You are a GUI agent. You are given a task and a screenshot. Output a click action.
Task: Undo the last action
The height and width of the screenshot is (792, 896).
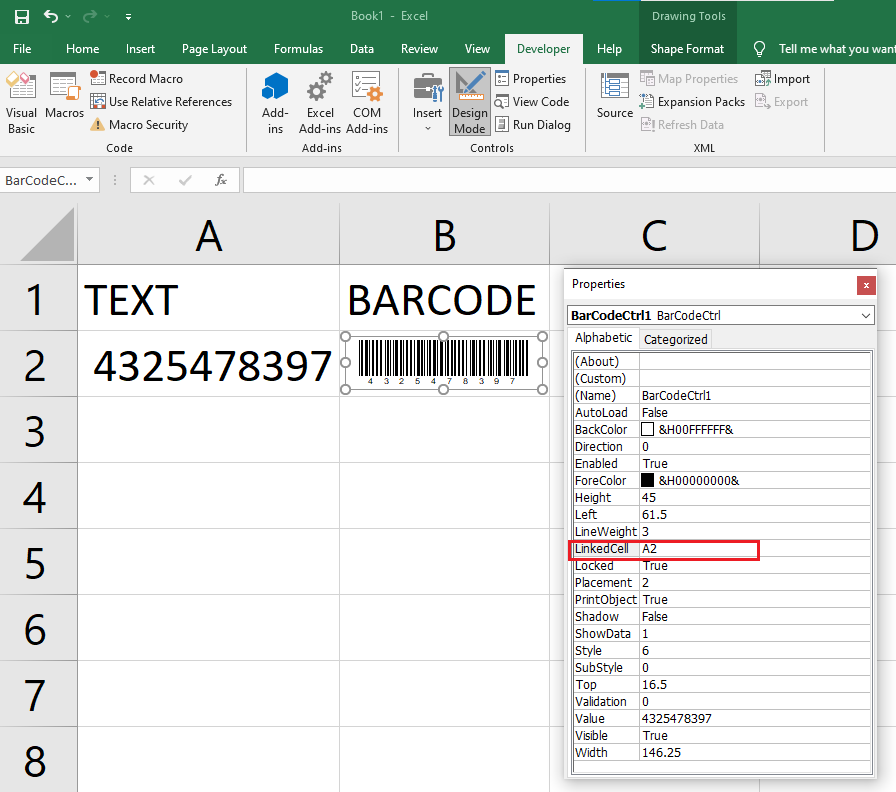tap(51, 17)
